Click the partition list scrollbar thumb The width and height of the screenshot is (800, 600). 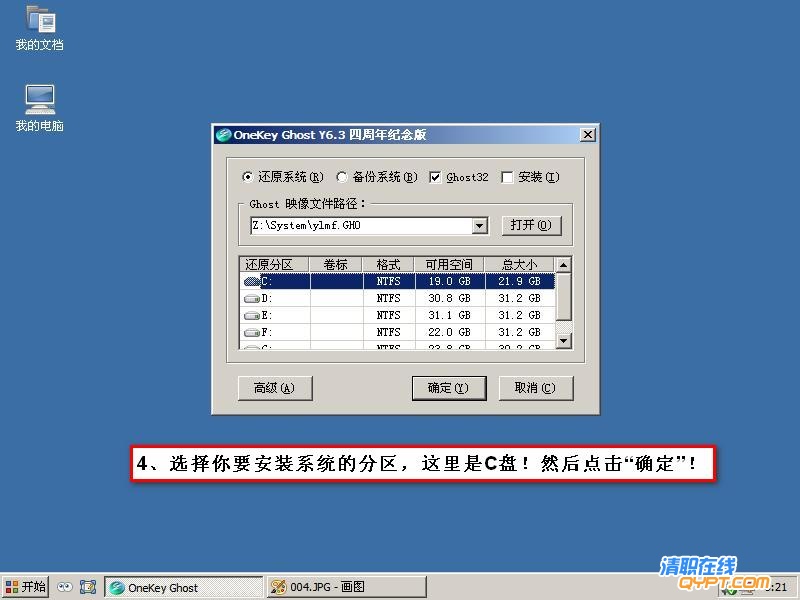tap(563, 296)
